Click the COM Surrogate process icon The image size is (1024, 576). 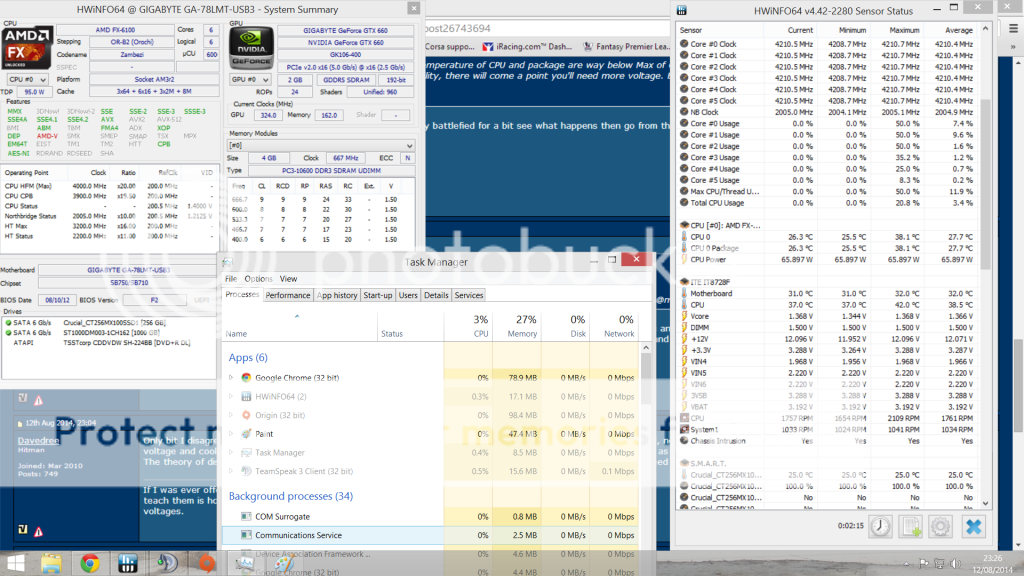point(246,516)
